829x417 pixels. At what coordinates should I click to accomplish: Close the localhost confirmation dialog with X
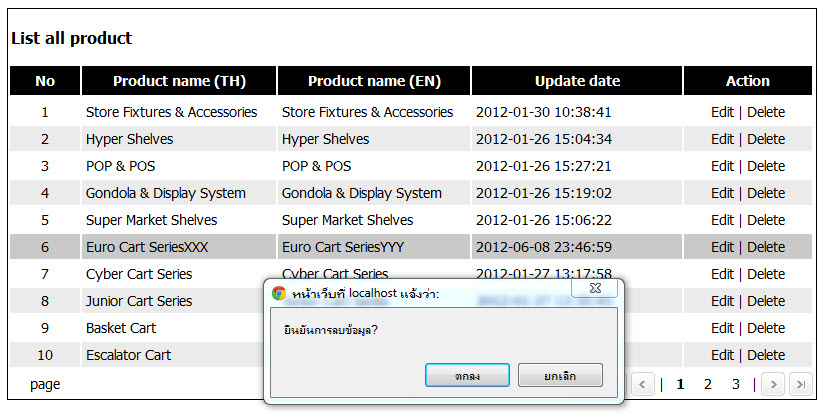tap(595, 288)
